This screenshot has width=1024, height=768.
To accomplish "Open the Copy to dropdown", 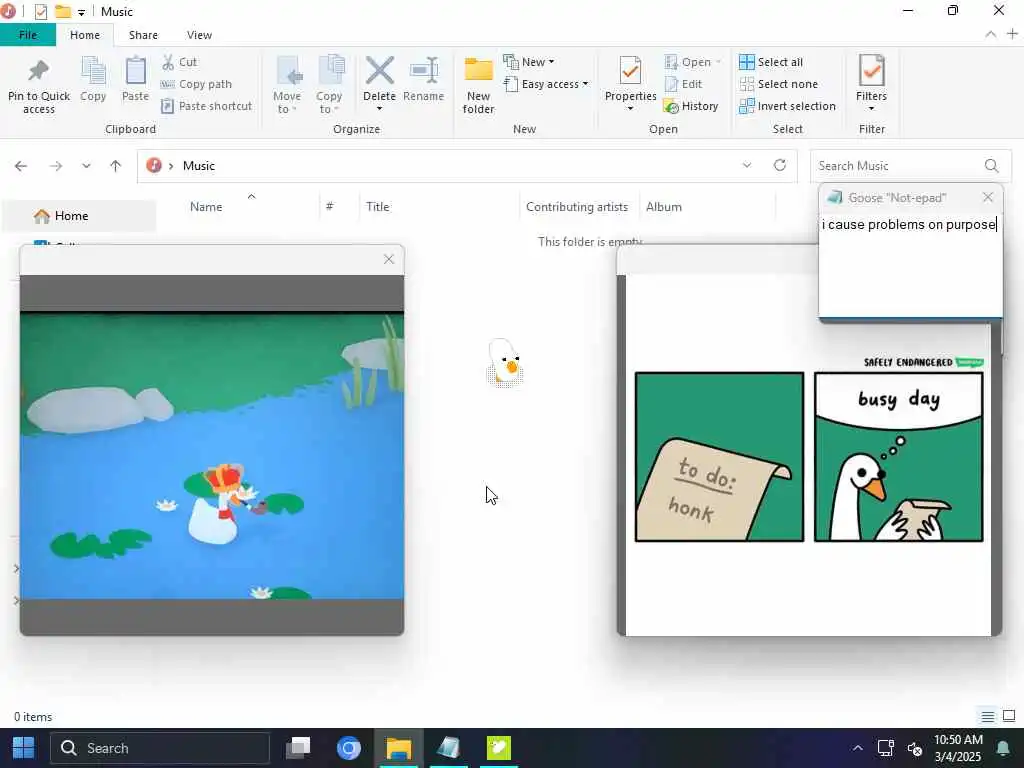I will click(329, 86).
